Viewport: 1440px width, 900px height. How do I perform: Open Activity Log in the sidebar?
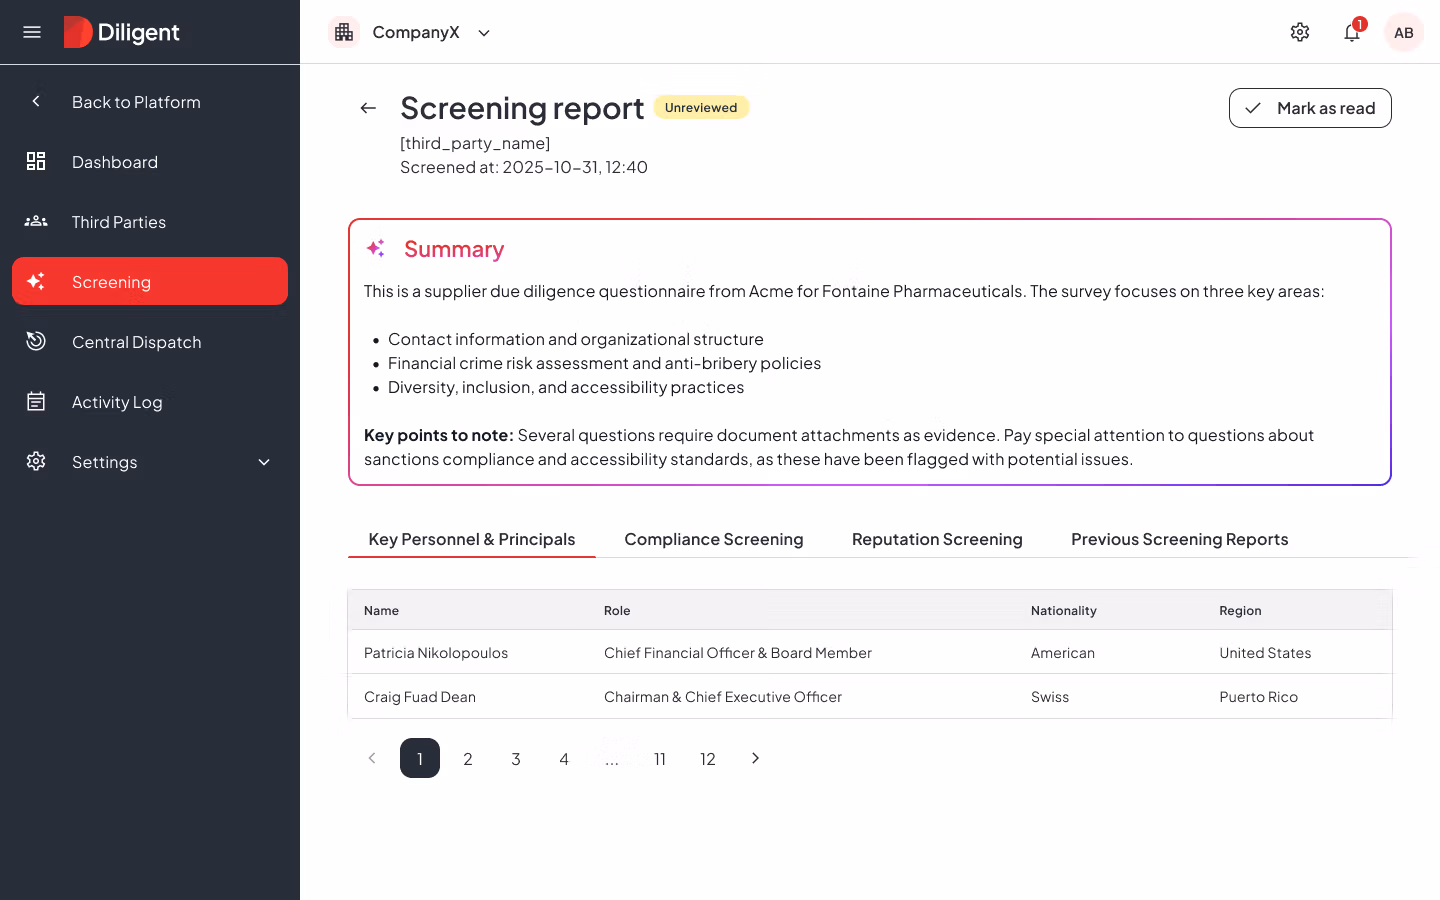click(150, 401)
